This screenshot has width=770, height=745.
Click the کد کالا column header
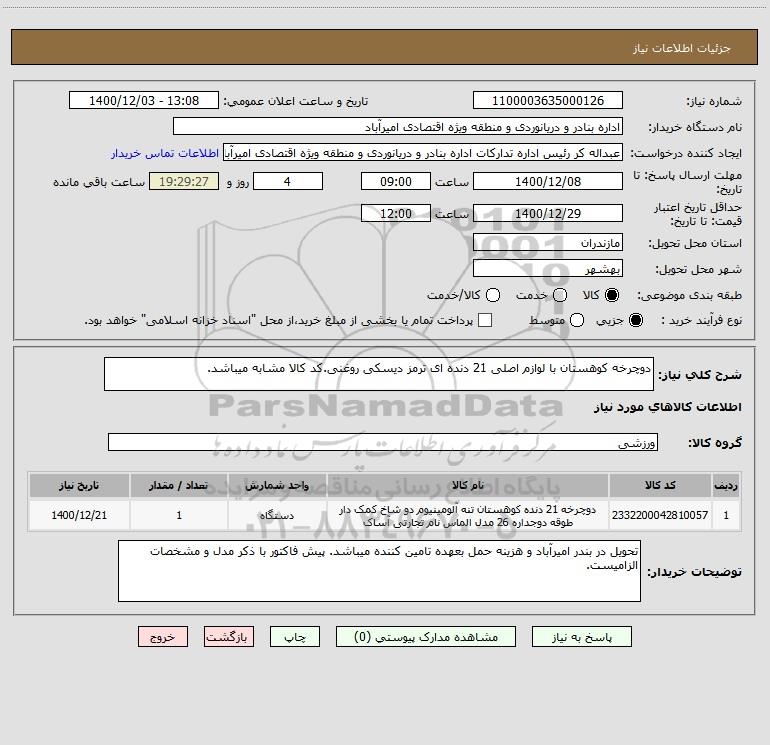660,485
